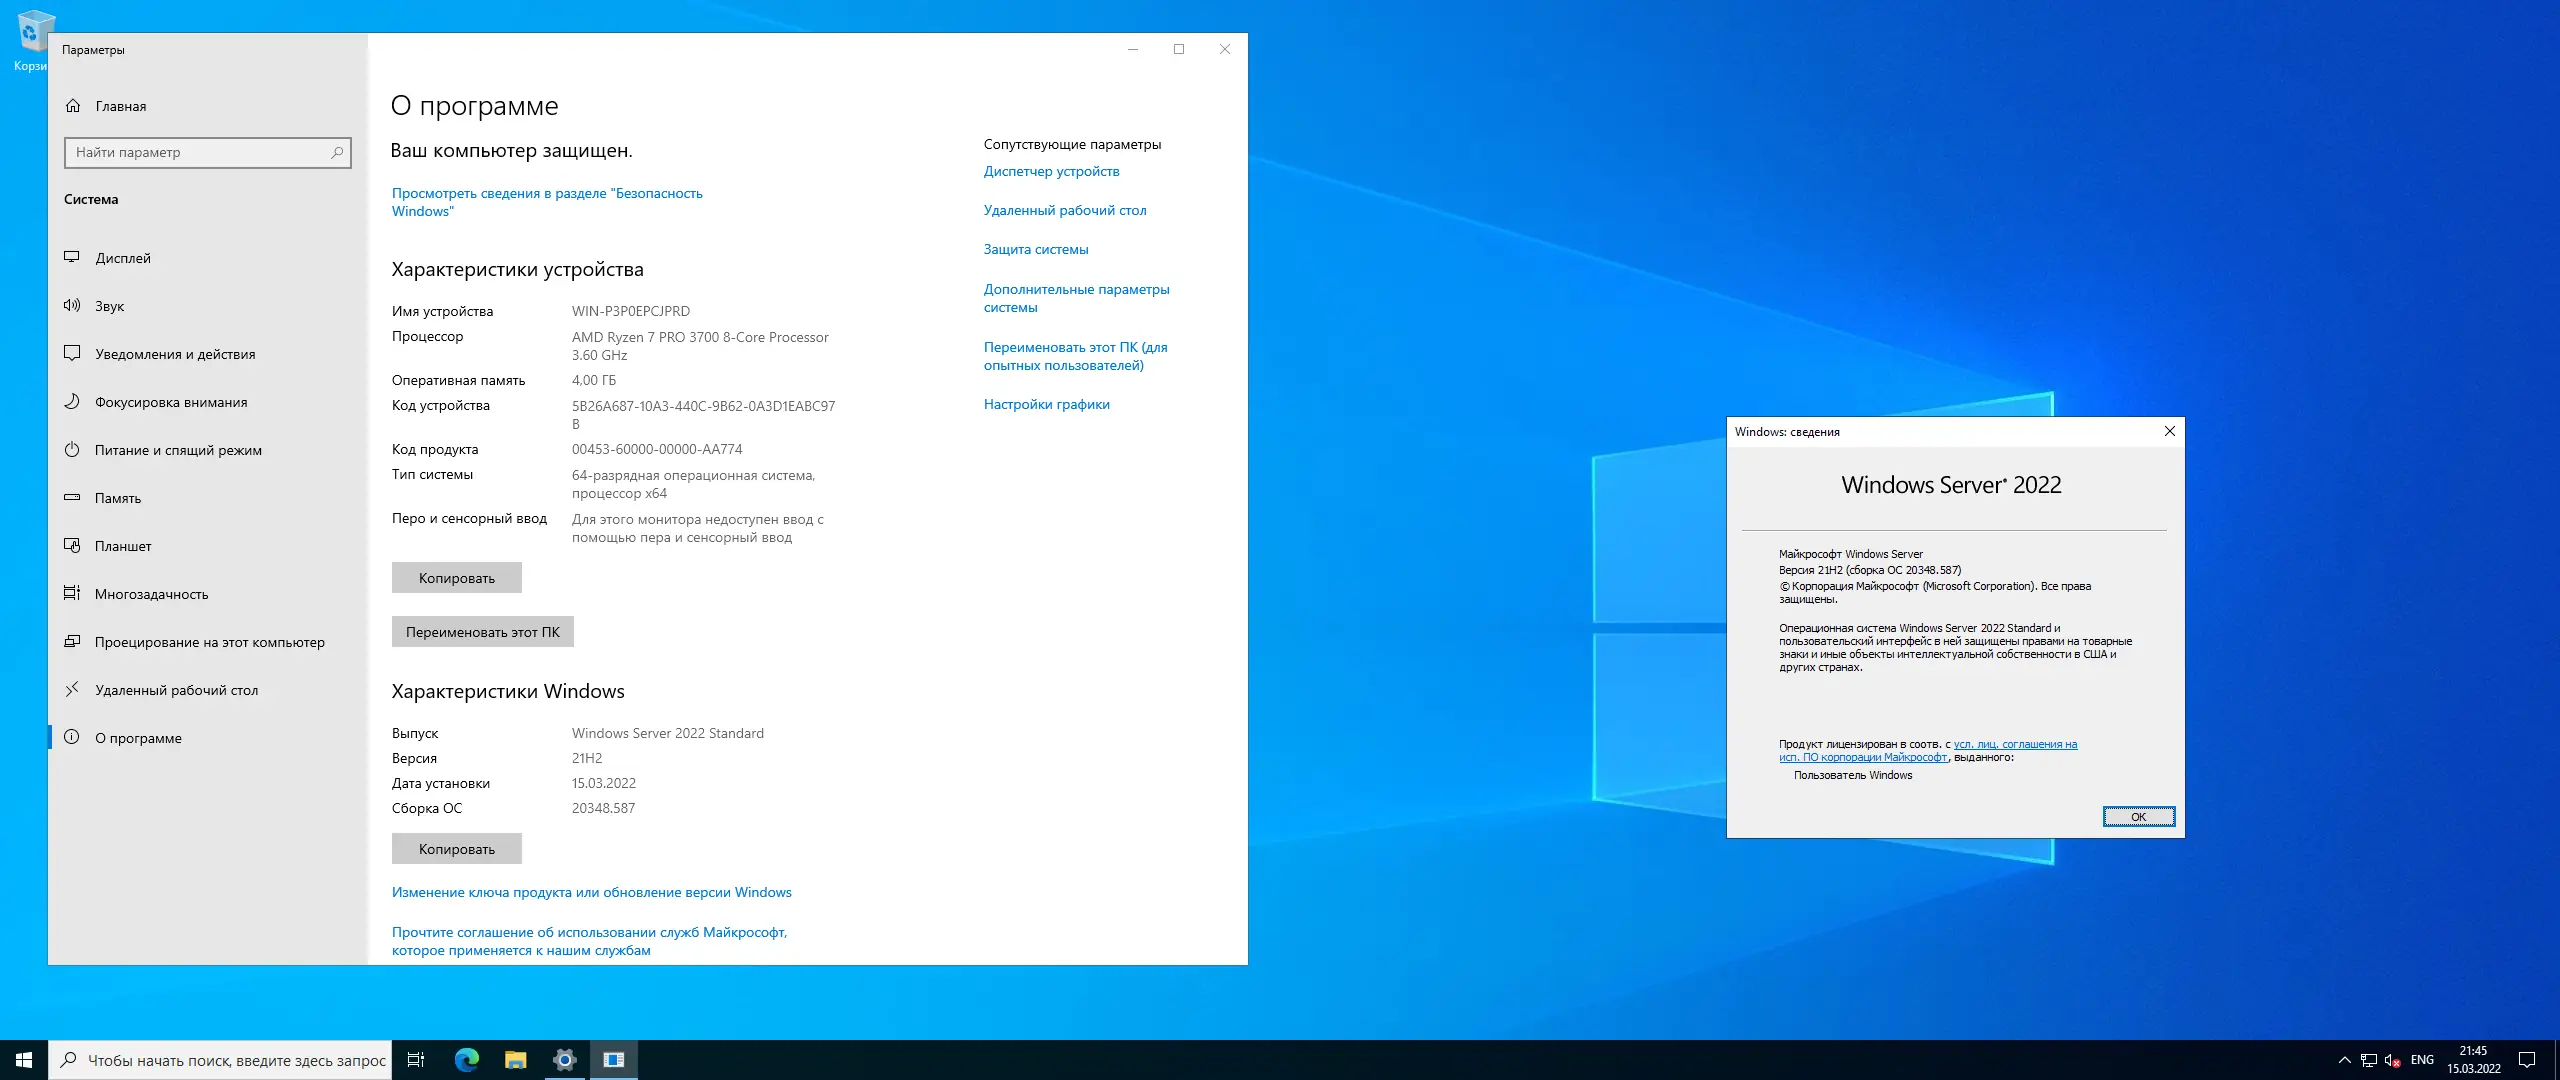Click the network icon in the system tray
Screen dimensions: 2560x1080
(x=2368, y=1060)
